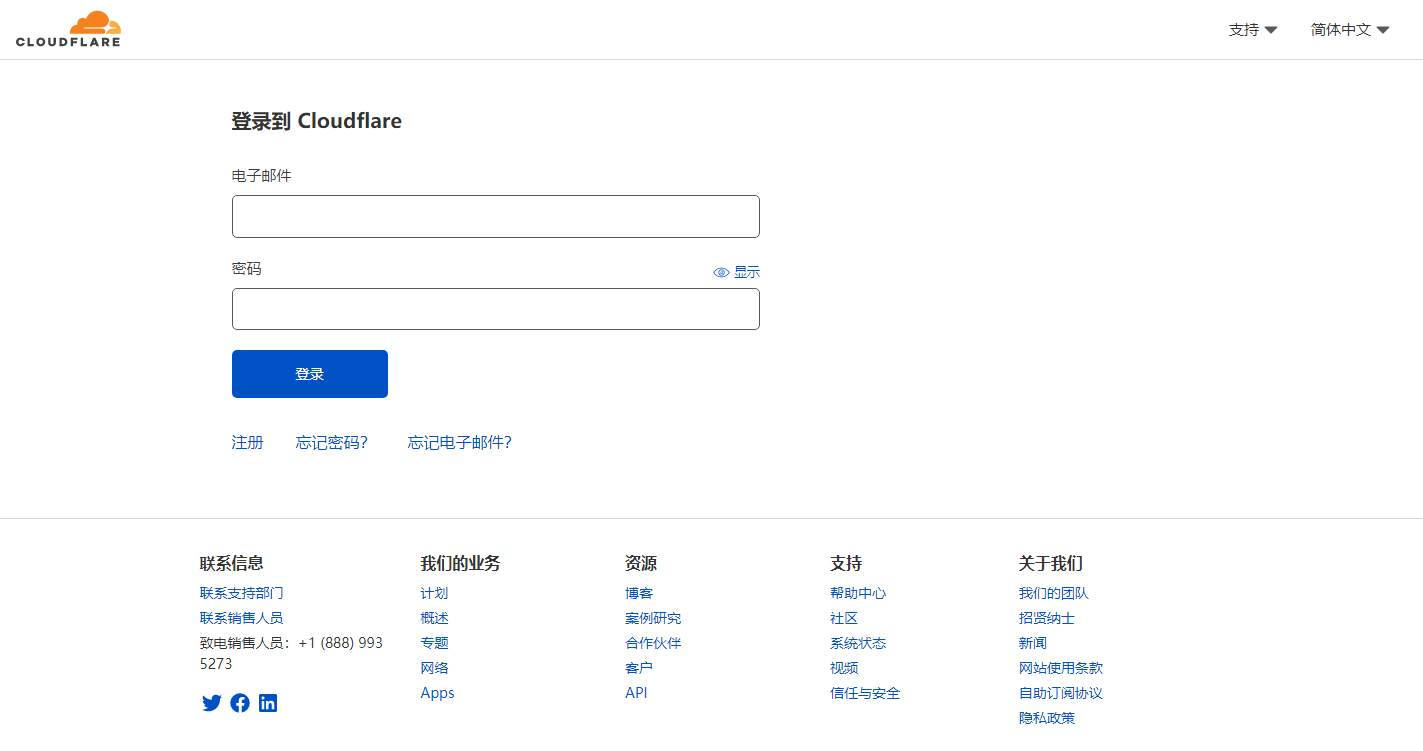Click the 忘记密码? link

pos(332,442)
